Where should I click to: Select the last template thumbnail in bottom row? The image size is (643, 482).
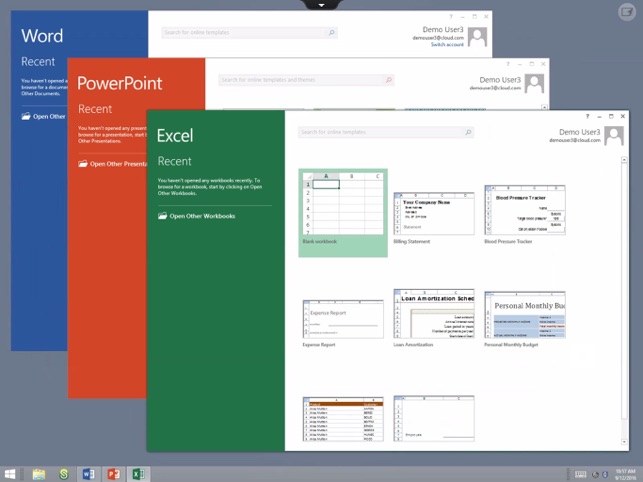(x=434, y=418)
